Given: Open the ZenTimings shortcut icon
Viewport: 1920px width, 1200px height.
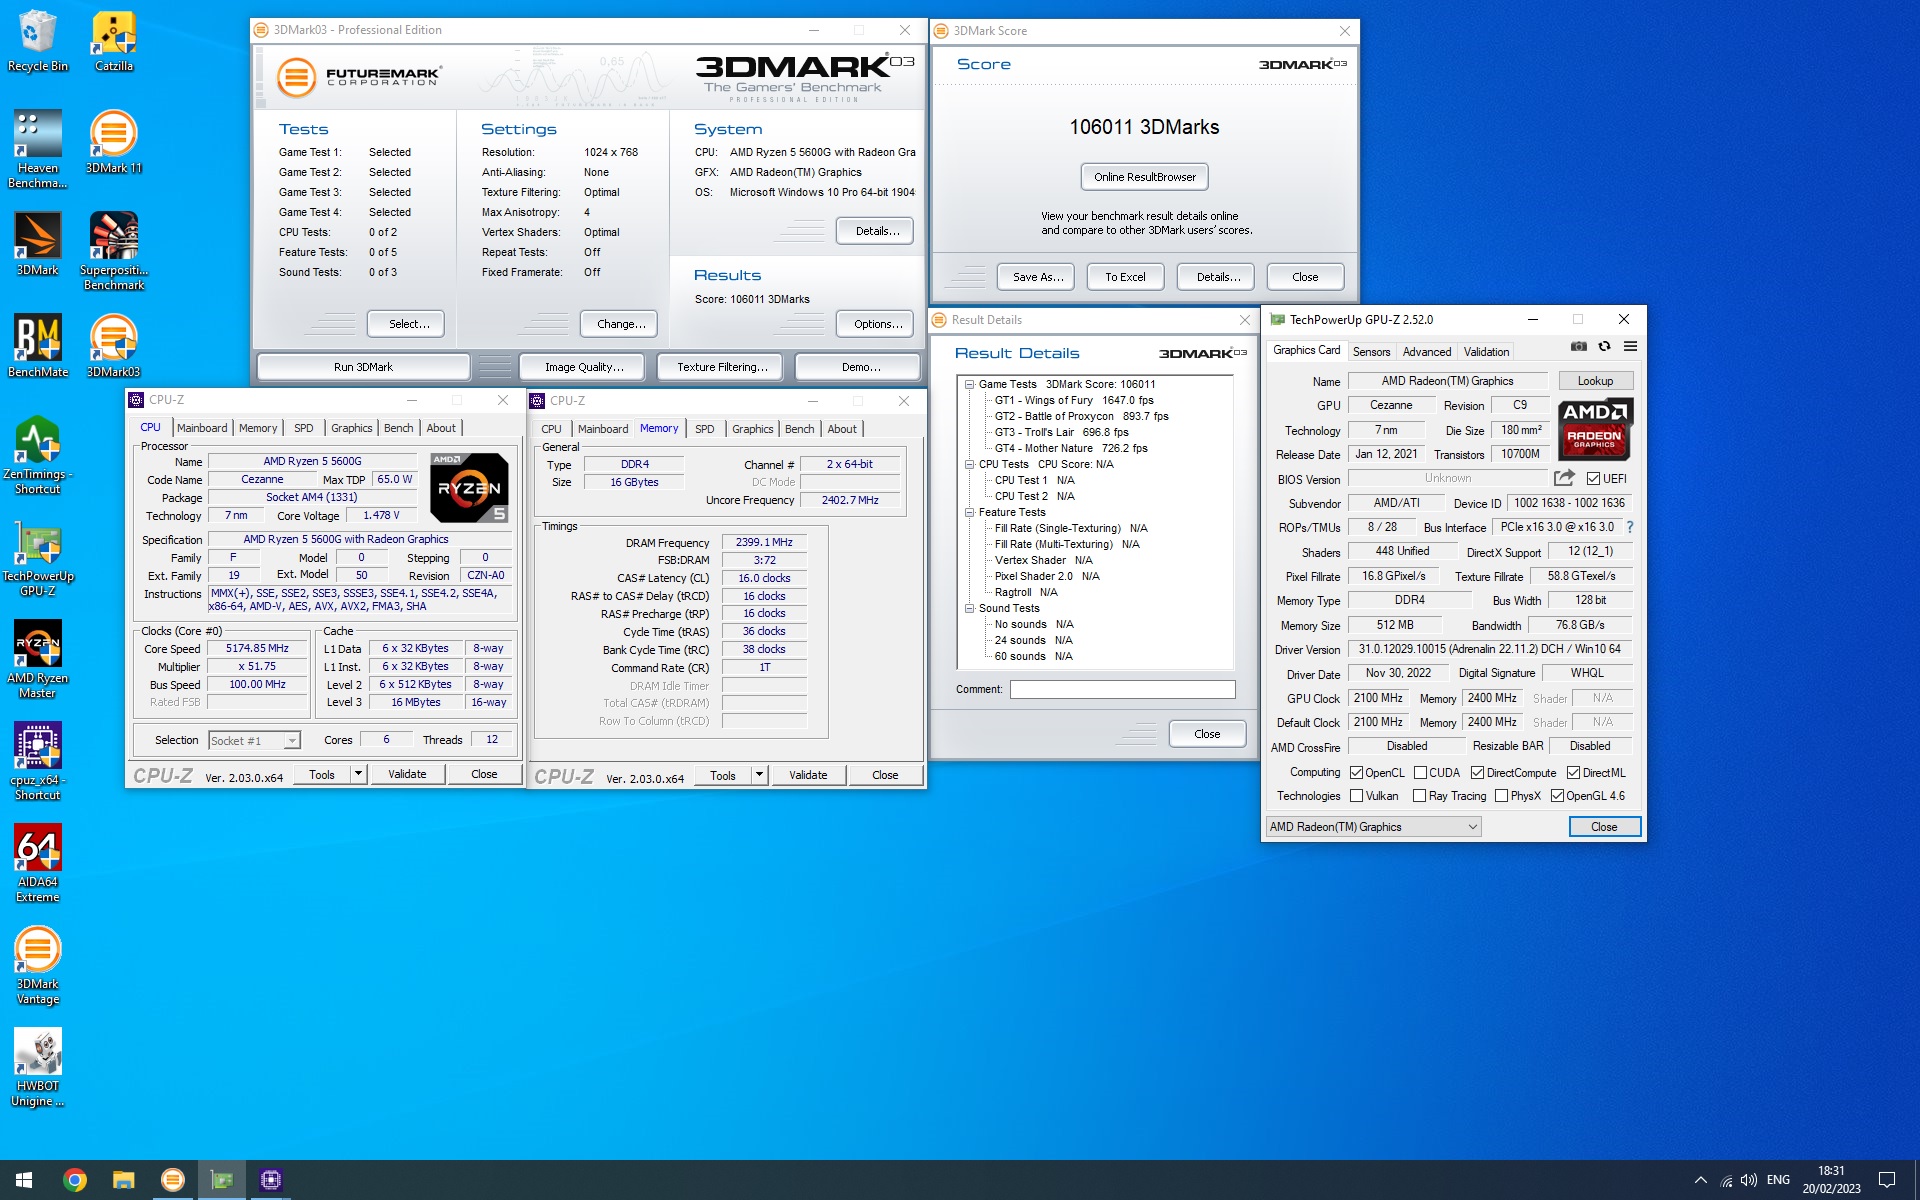Looking at the screenshot, I should 38,454.
